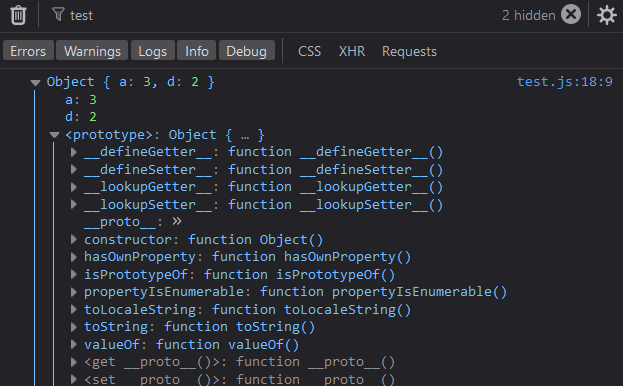Expand the __lookupGetter__ property
The width and height of the screenshot is (623, 386).
pos(74,187)
